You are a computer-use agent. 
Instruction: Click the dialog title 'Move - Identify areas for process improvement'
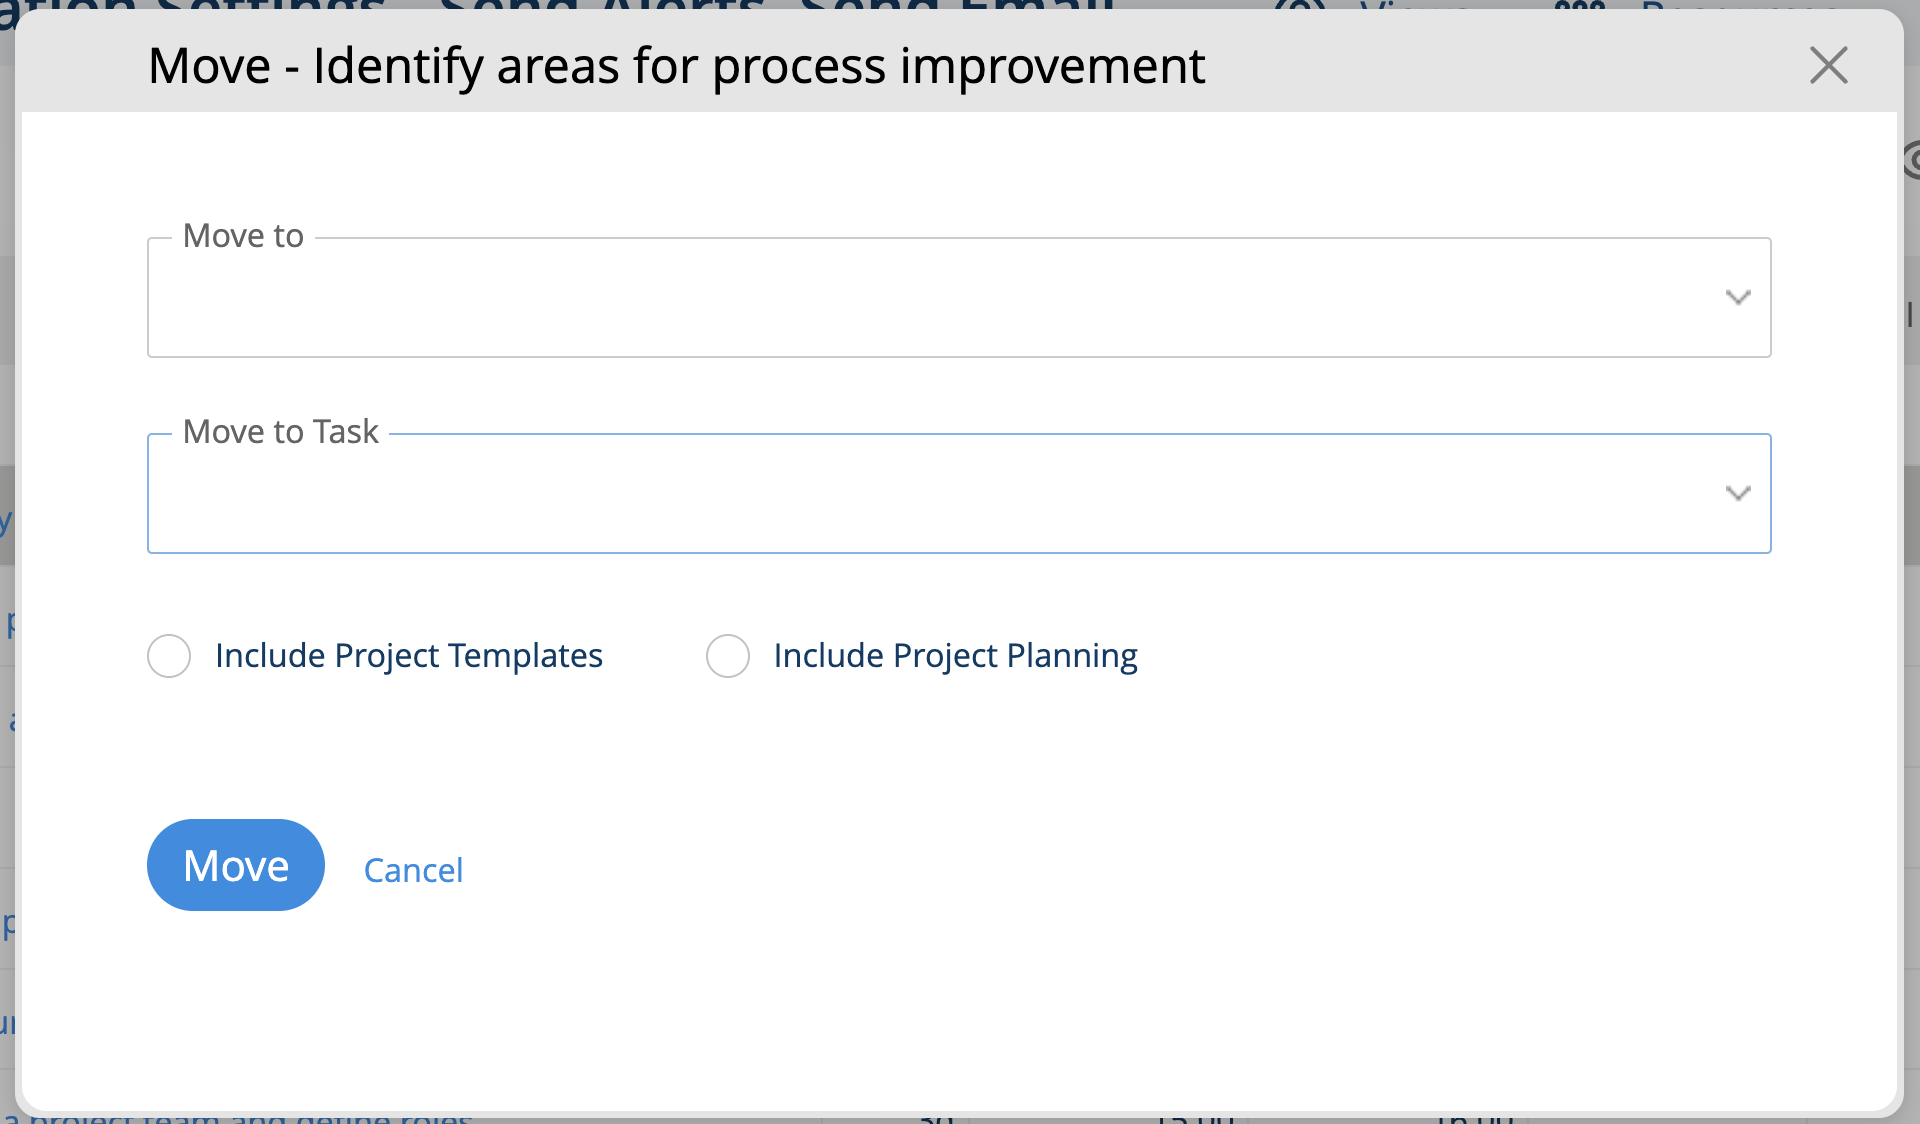coord(676,66)
